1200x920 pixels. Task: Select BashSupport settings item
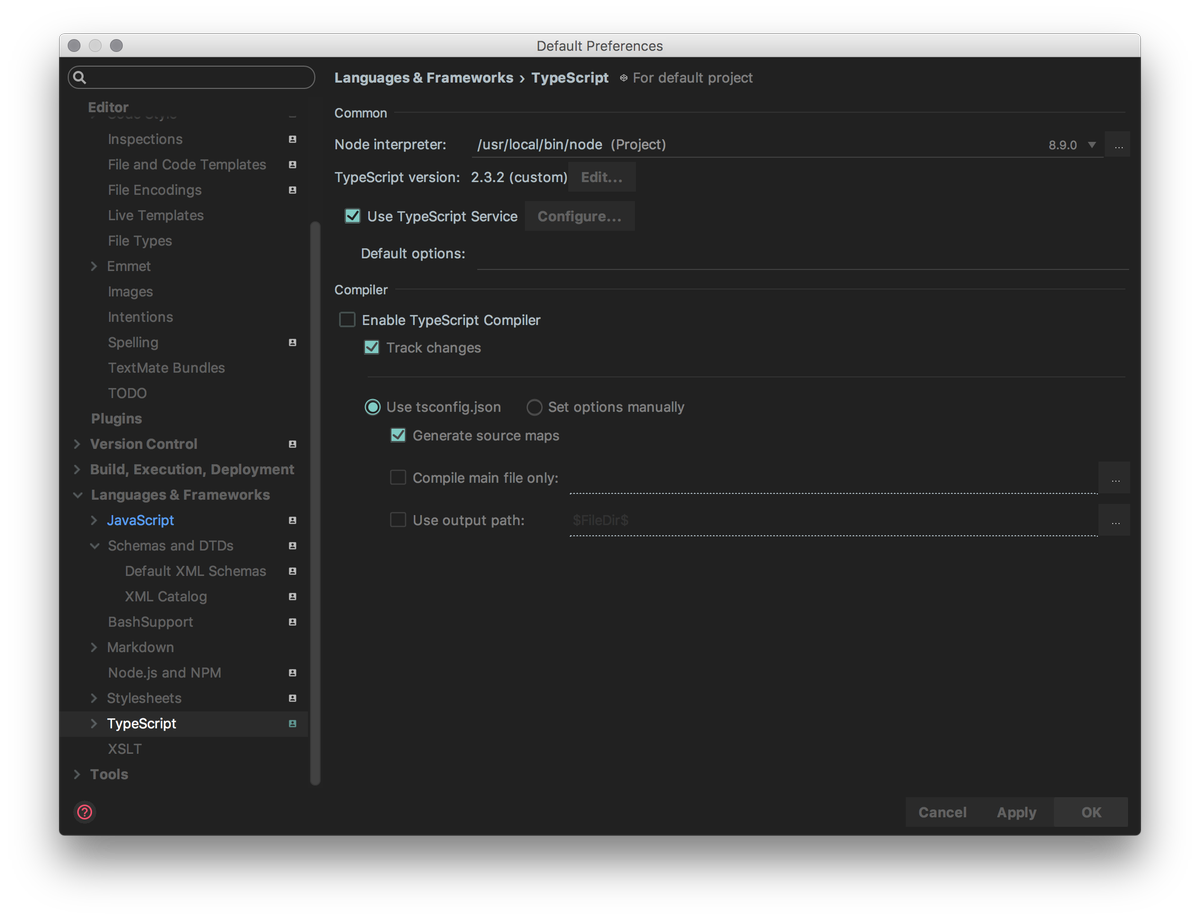pos(150,622)
